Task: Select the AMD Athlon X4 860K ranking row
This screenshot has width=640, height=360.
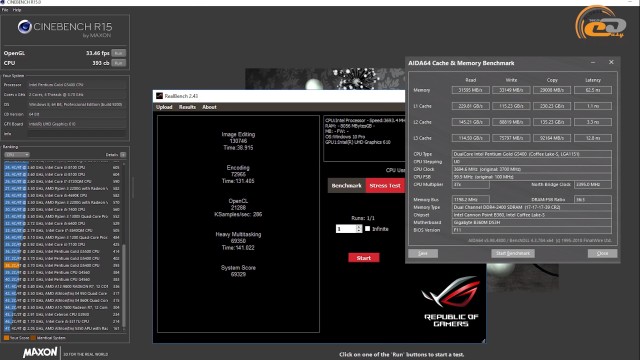Action: (x=63, y=300)
